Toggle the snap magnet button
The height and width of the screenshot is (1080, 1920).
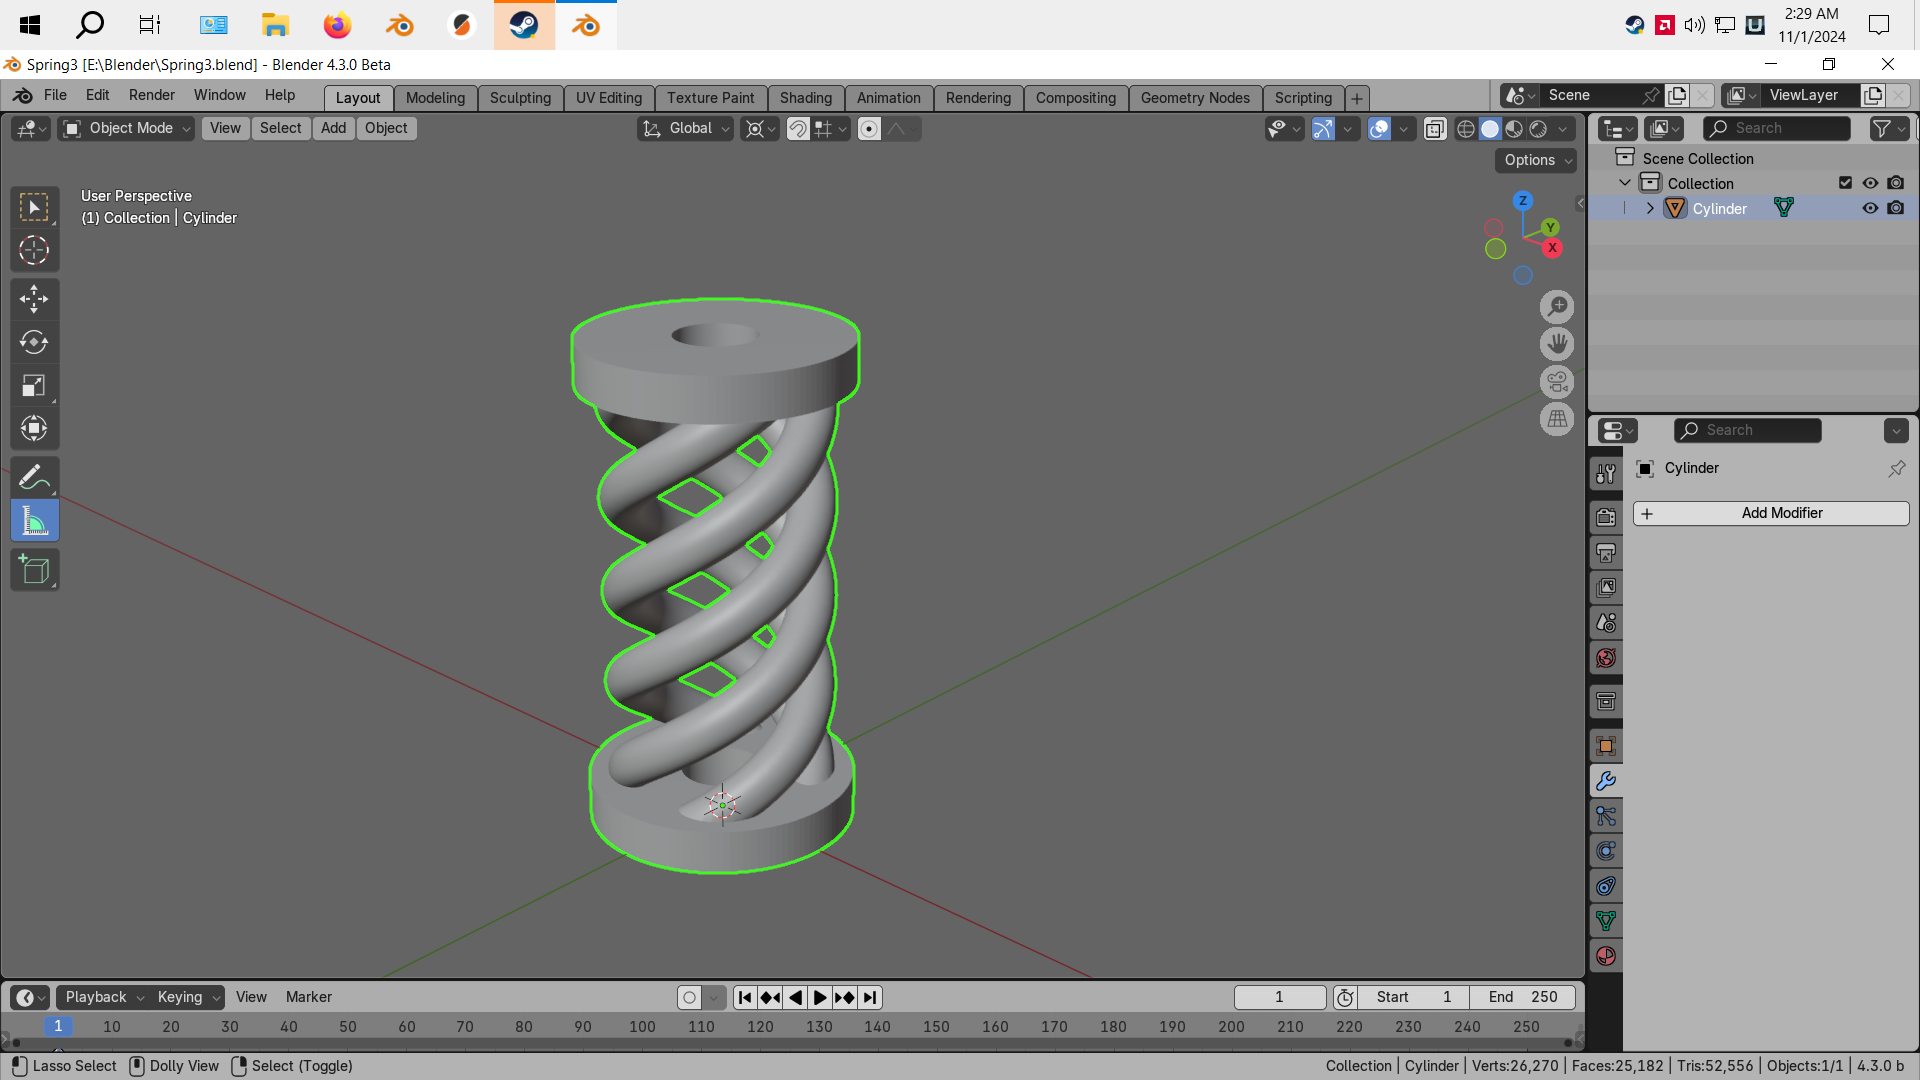tap(798, 128)
